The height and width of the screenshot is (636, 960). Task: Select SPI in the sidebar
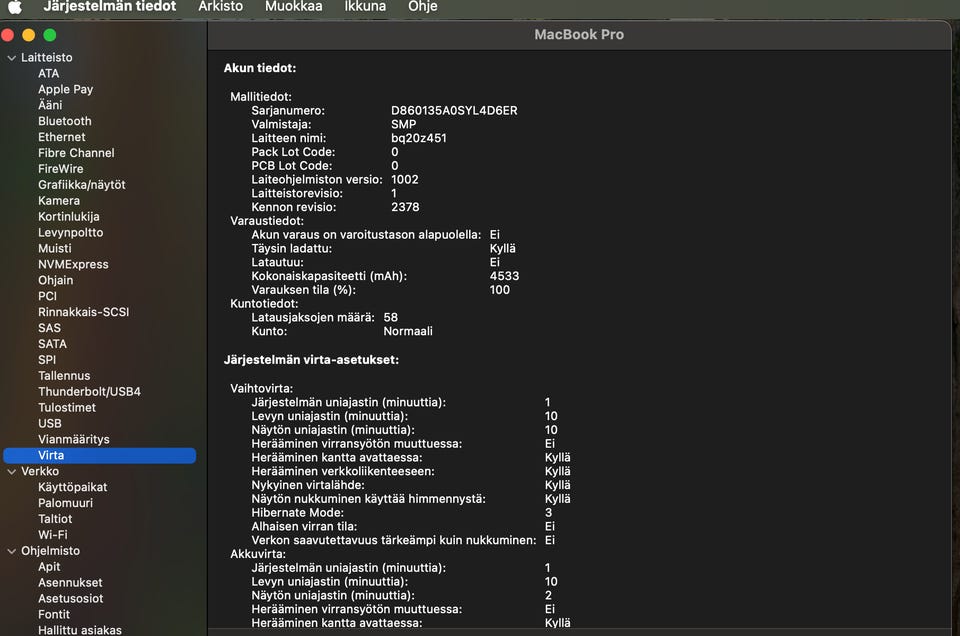coord(47,360)
